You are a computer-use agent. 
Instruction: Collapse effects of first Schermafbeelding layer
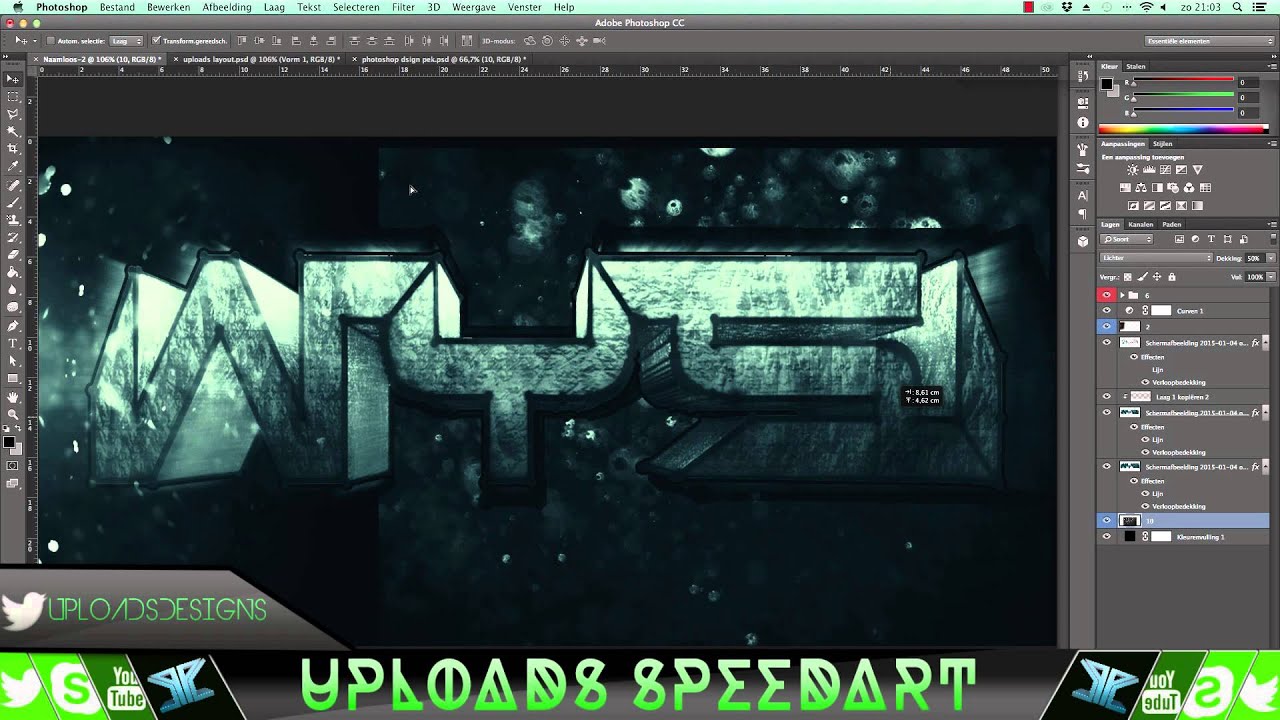[x=1266, y=343]
